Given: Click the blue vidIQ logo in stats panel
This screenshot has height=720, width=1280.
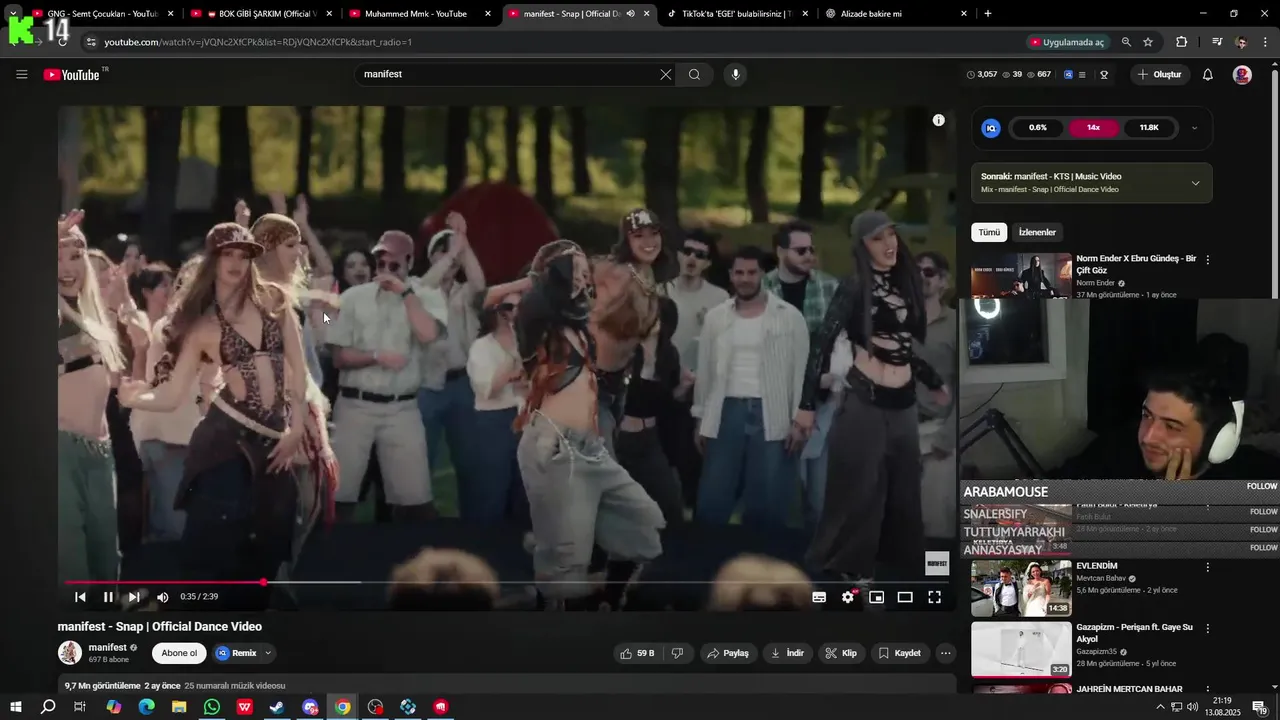Looking at the screenshot, I should [x=991, y=128].
